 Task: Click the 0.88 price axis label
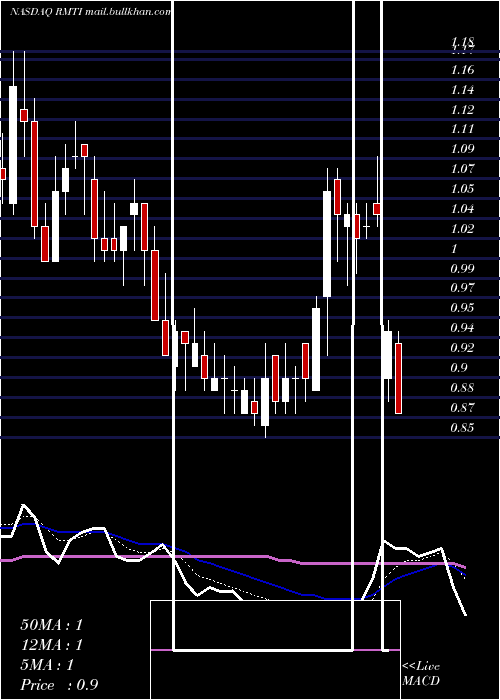[462, 388]
